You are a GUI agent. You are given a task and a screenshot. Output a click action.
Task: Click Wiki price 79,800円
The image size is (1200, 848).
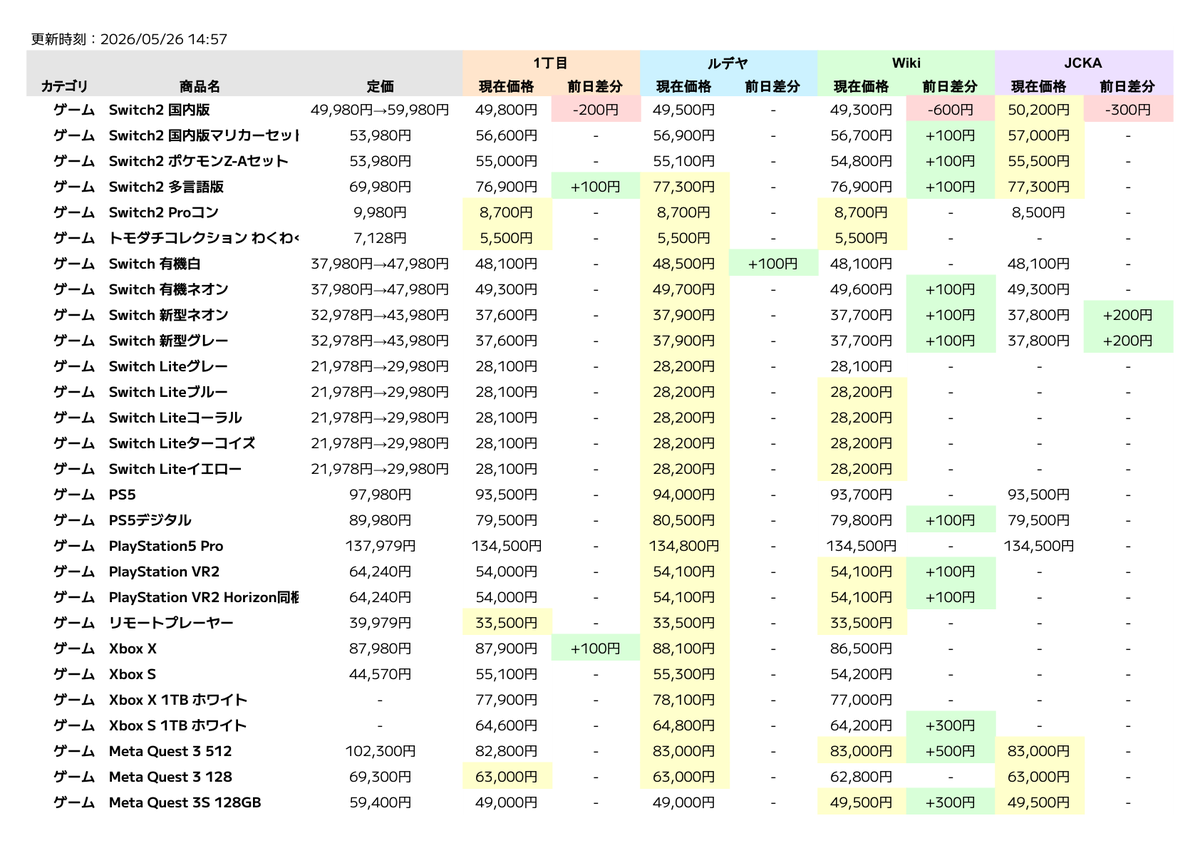(x=861, y=520)
